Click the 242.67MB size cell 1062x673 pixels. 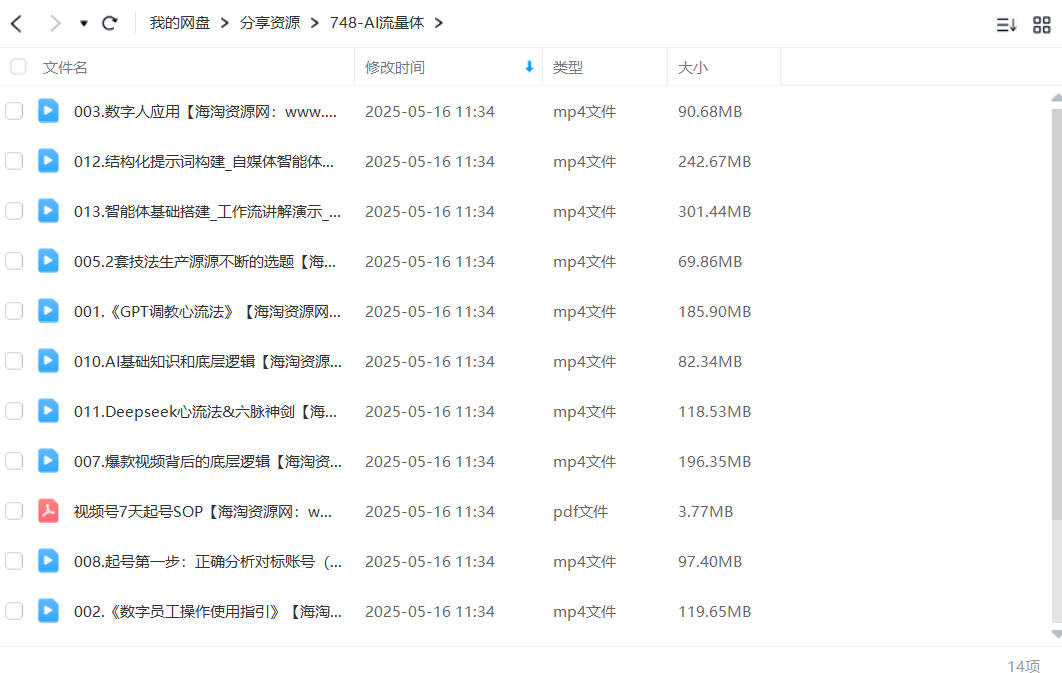point(715,162)
